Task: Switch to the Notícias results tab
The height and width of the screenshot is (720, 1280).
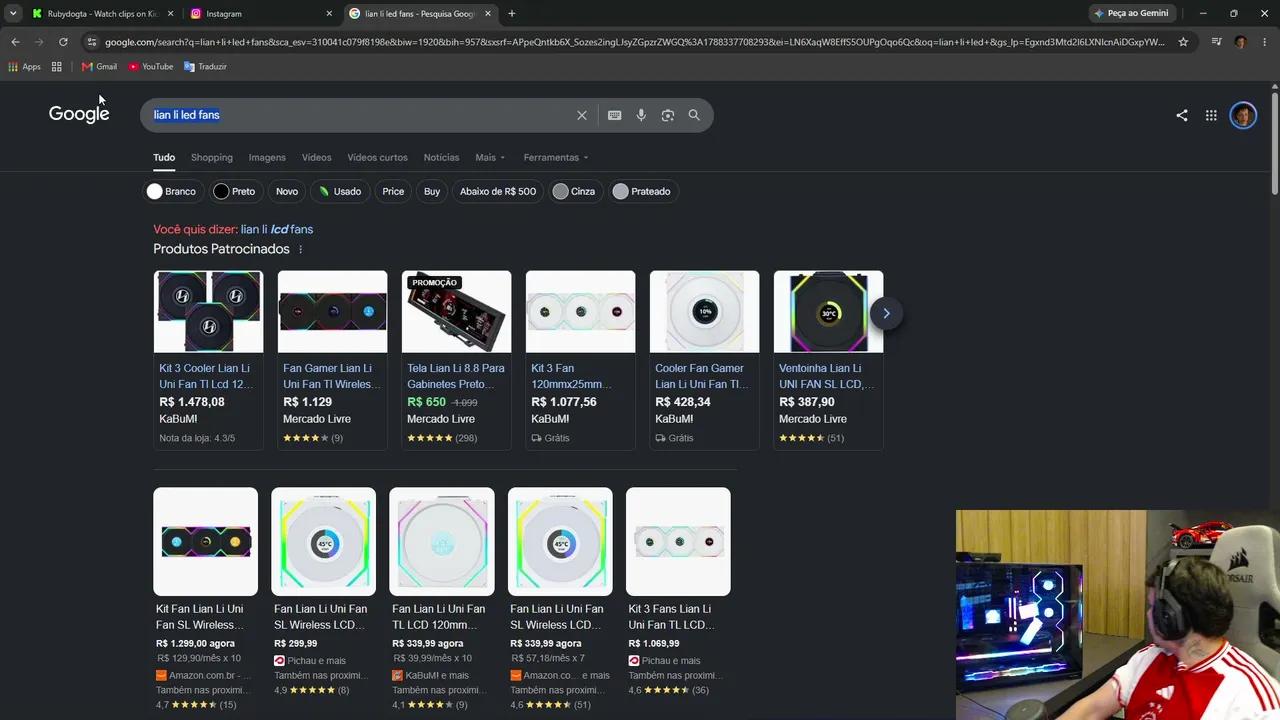Action: tap(441, 158)
